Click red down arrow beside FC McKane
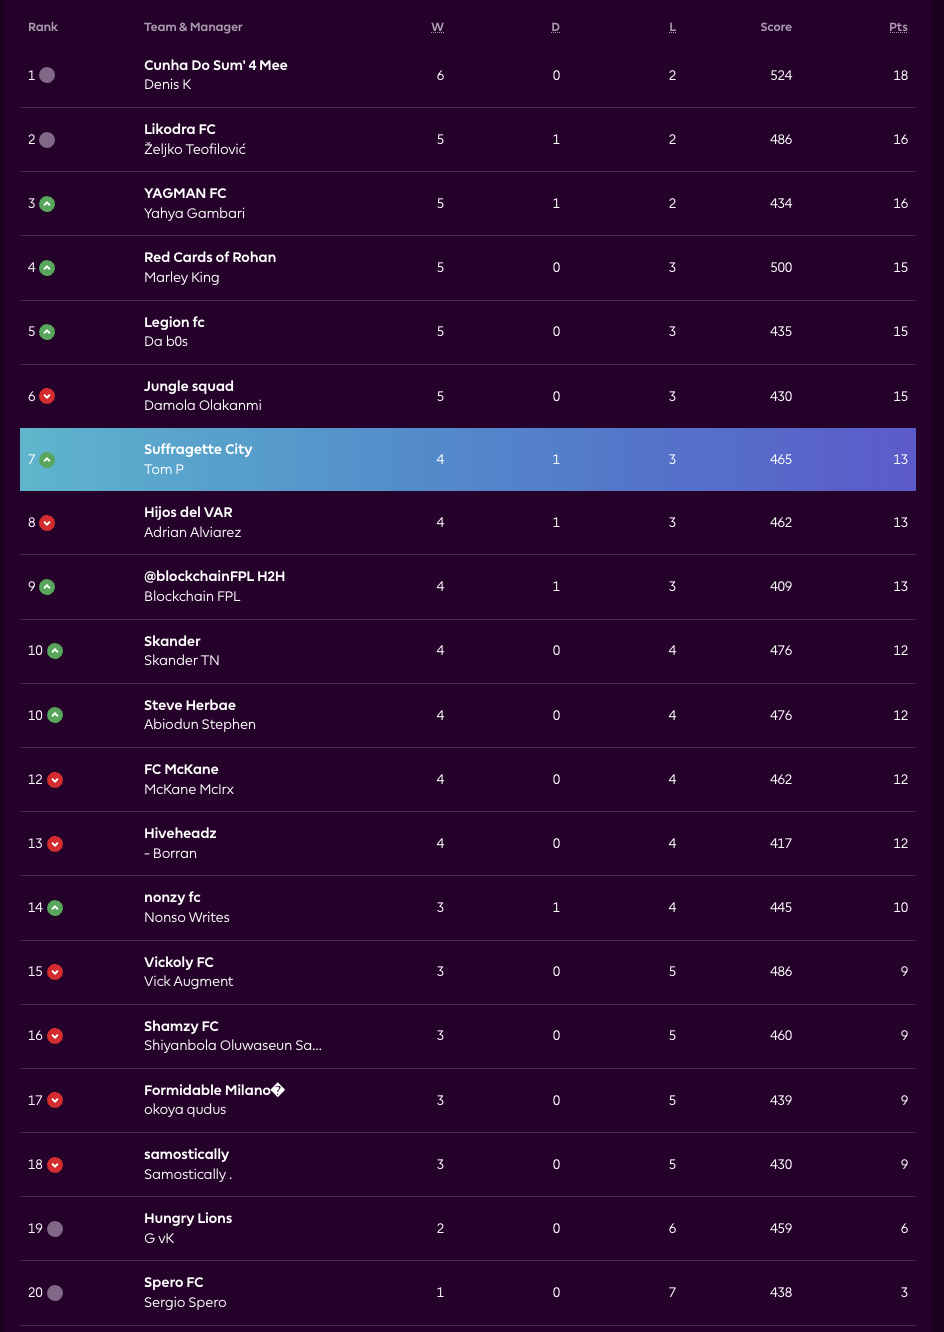944x1332 pixels. click(x=55, y=780)
